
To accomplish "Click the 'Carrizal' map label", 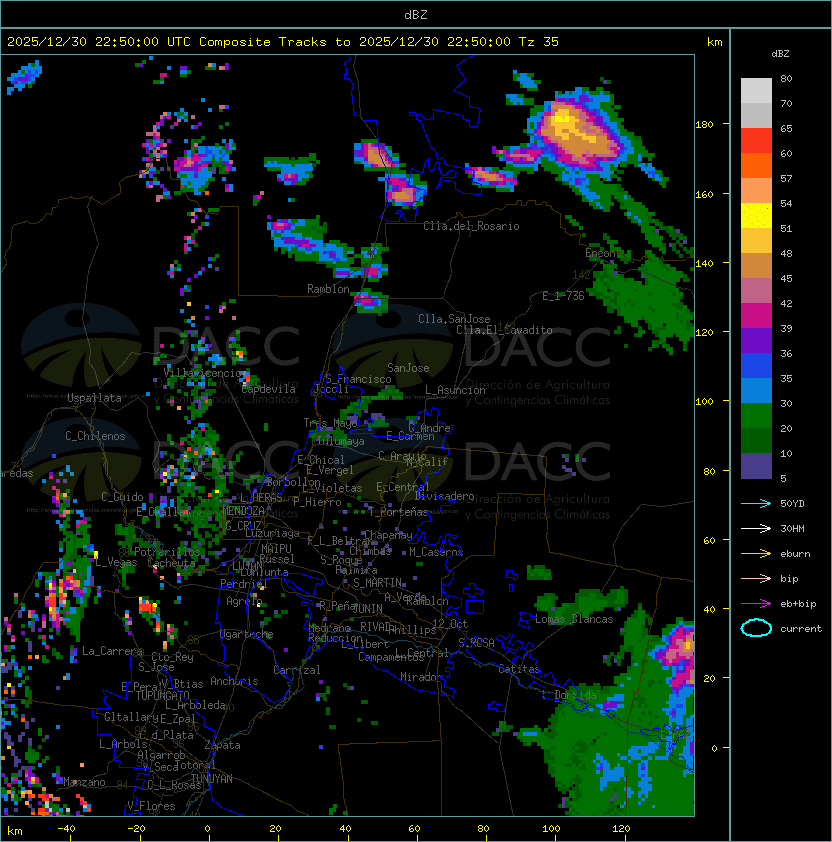I will pos(297,670).
